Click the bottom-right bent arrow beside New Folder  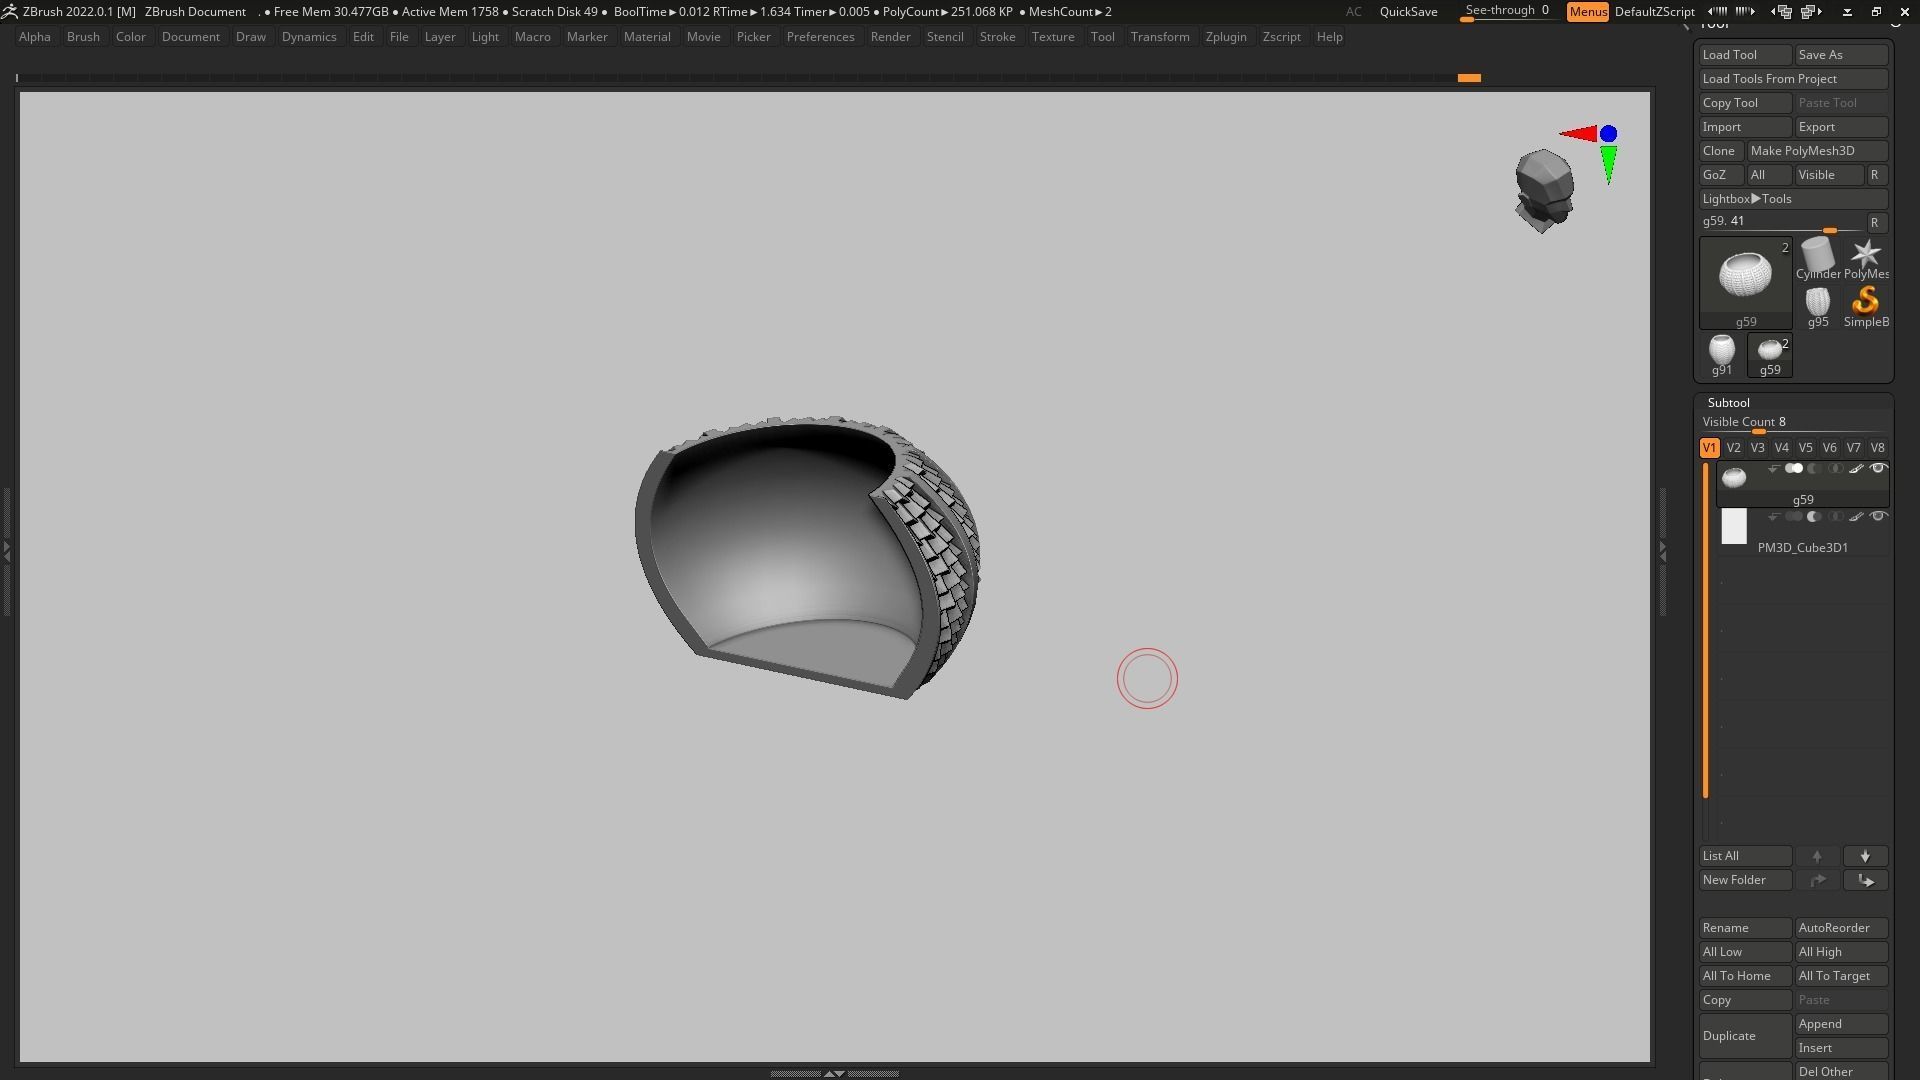[x=1865, y=881]
